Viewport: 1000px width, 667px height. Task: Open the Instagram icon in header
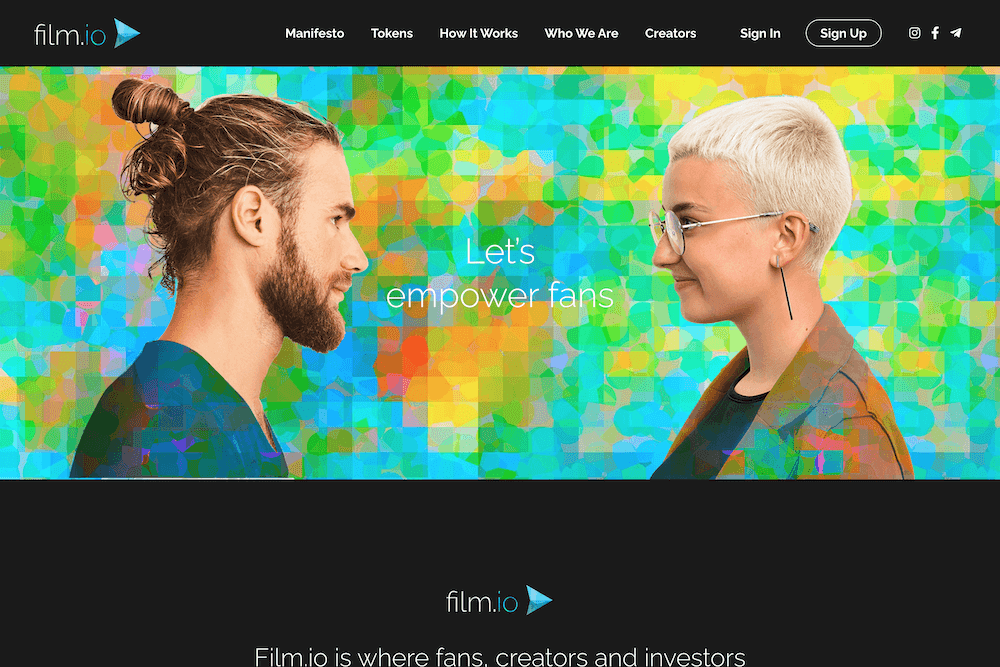(x=914, y=33)
